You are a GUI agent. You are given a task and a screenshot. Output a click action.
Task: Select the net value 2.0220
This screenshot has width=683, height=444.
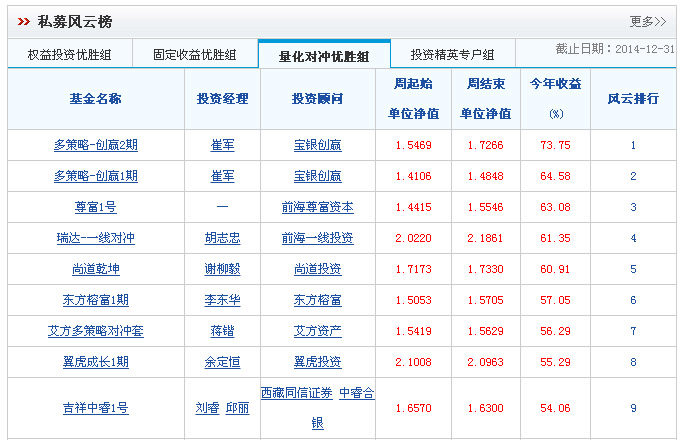click(x=413, y=238)
